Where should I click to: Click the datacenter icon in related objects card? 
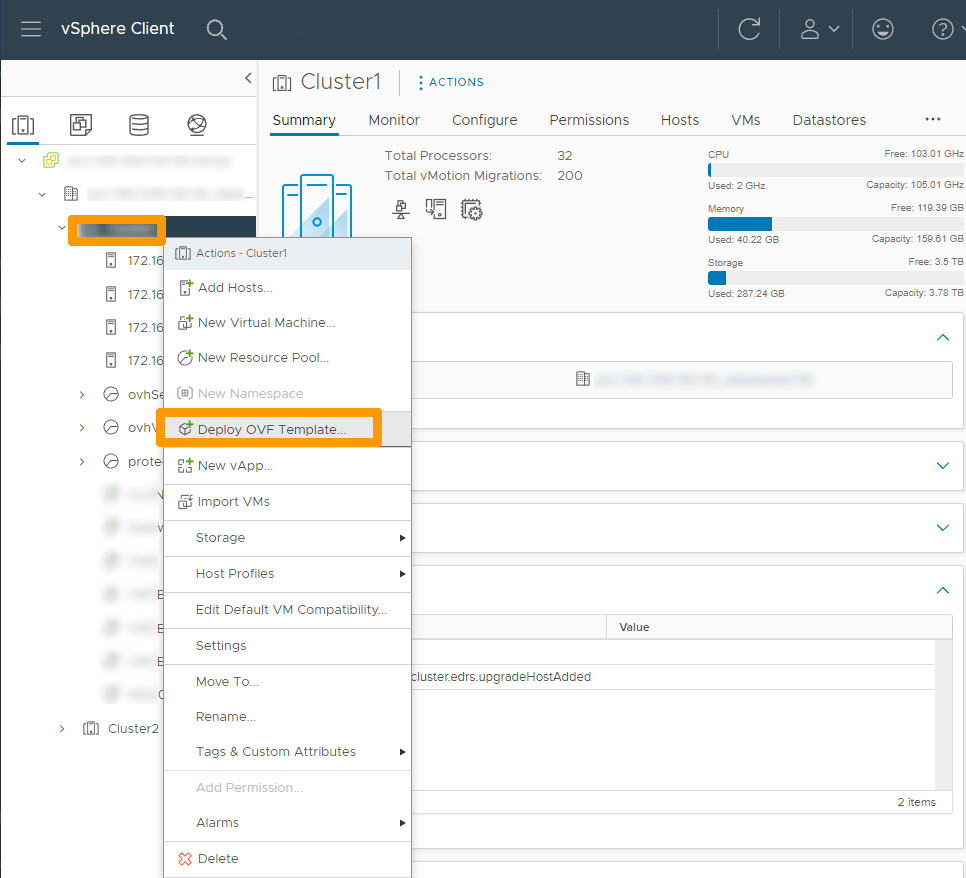582,379
